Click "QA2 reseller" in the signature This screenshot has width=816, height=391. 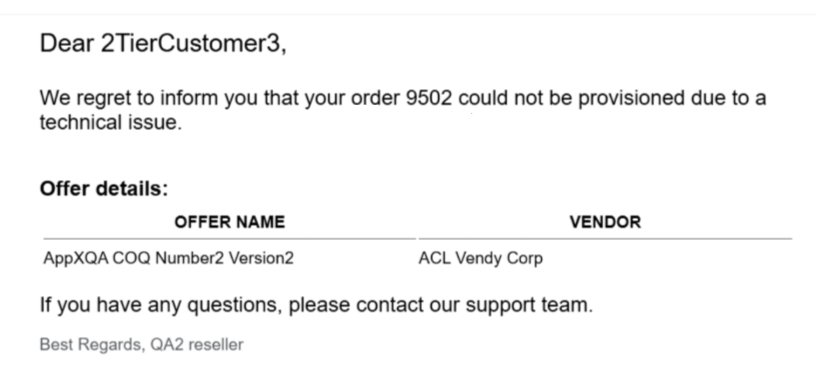197,344
